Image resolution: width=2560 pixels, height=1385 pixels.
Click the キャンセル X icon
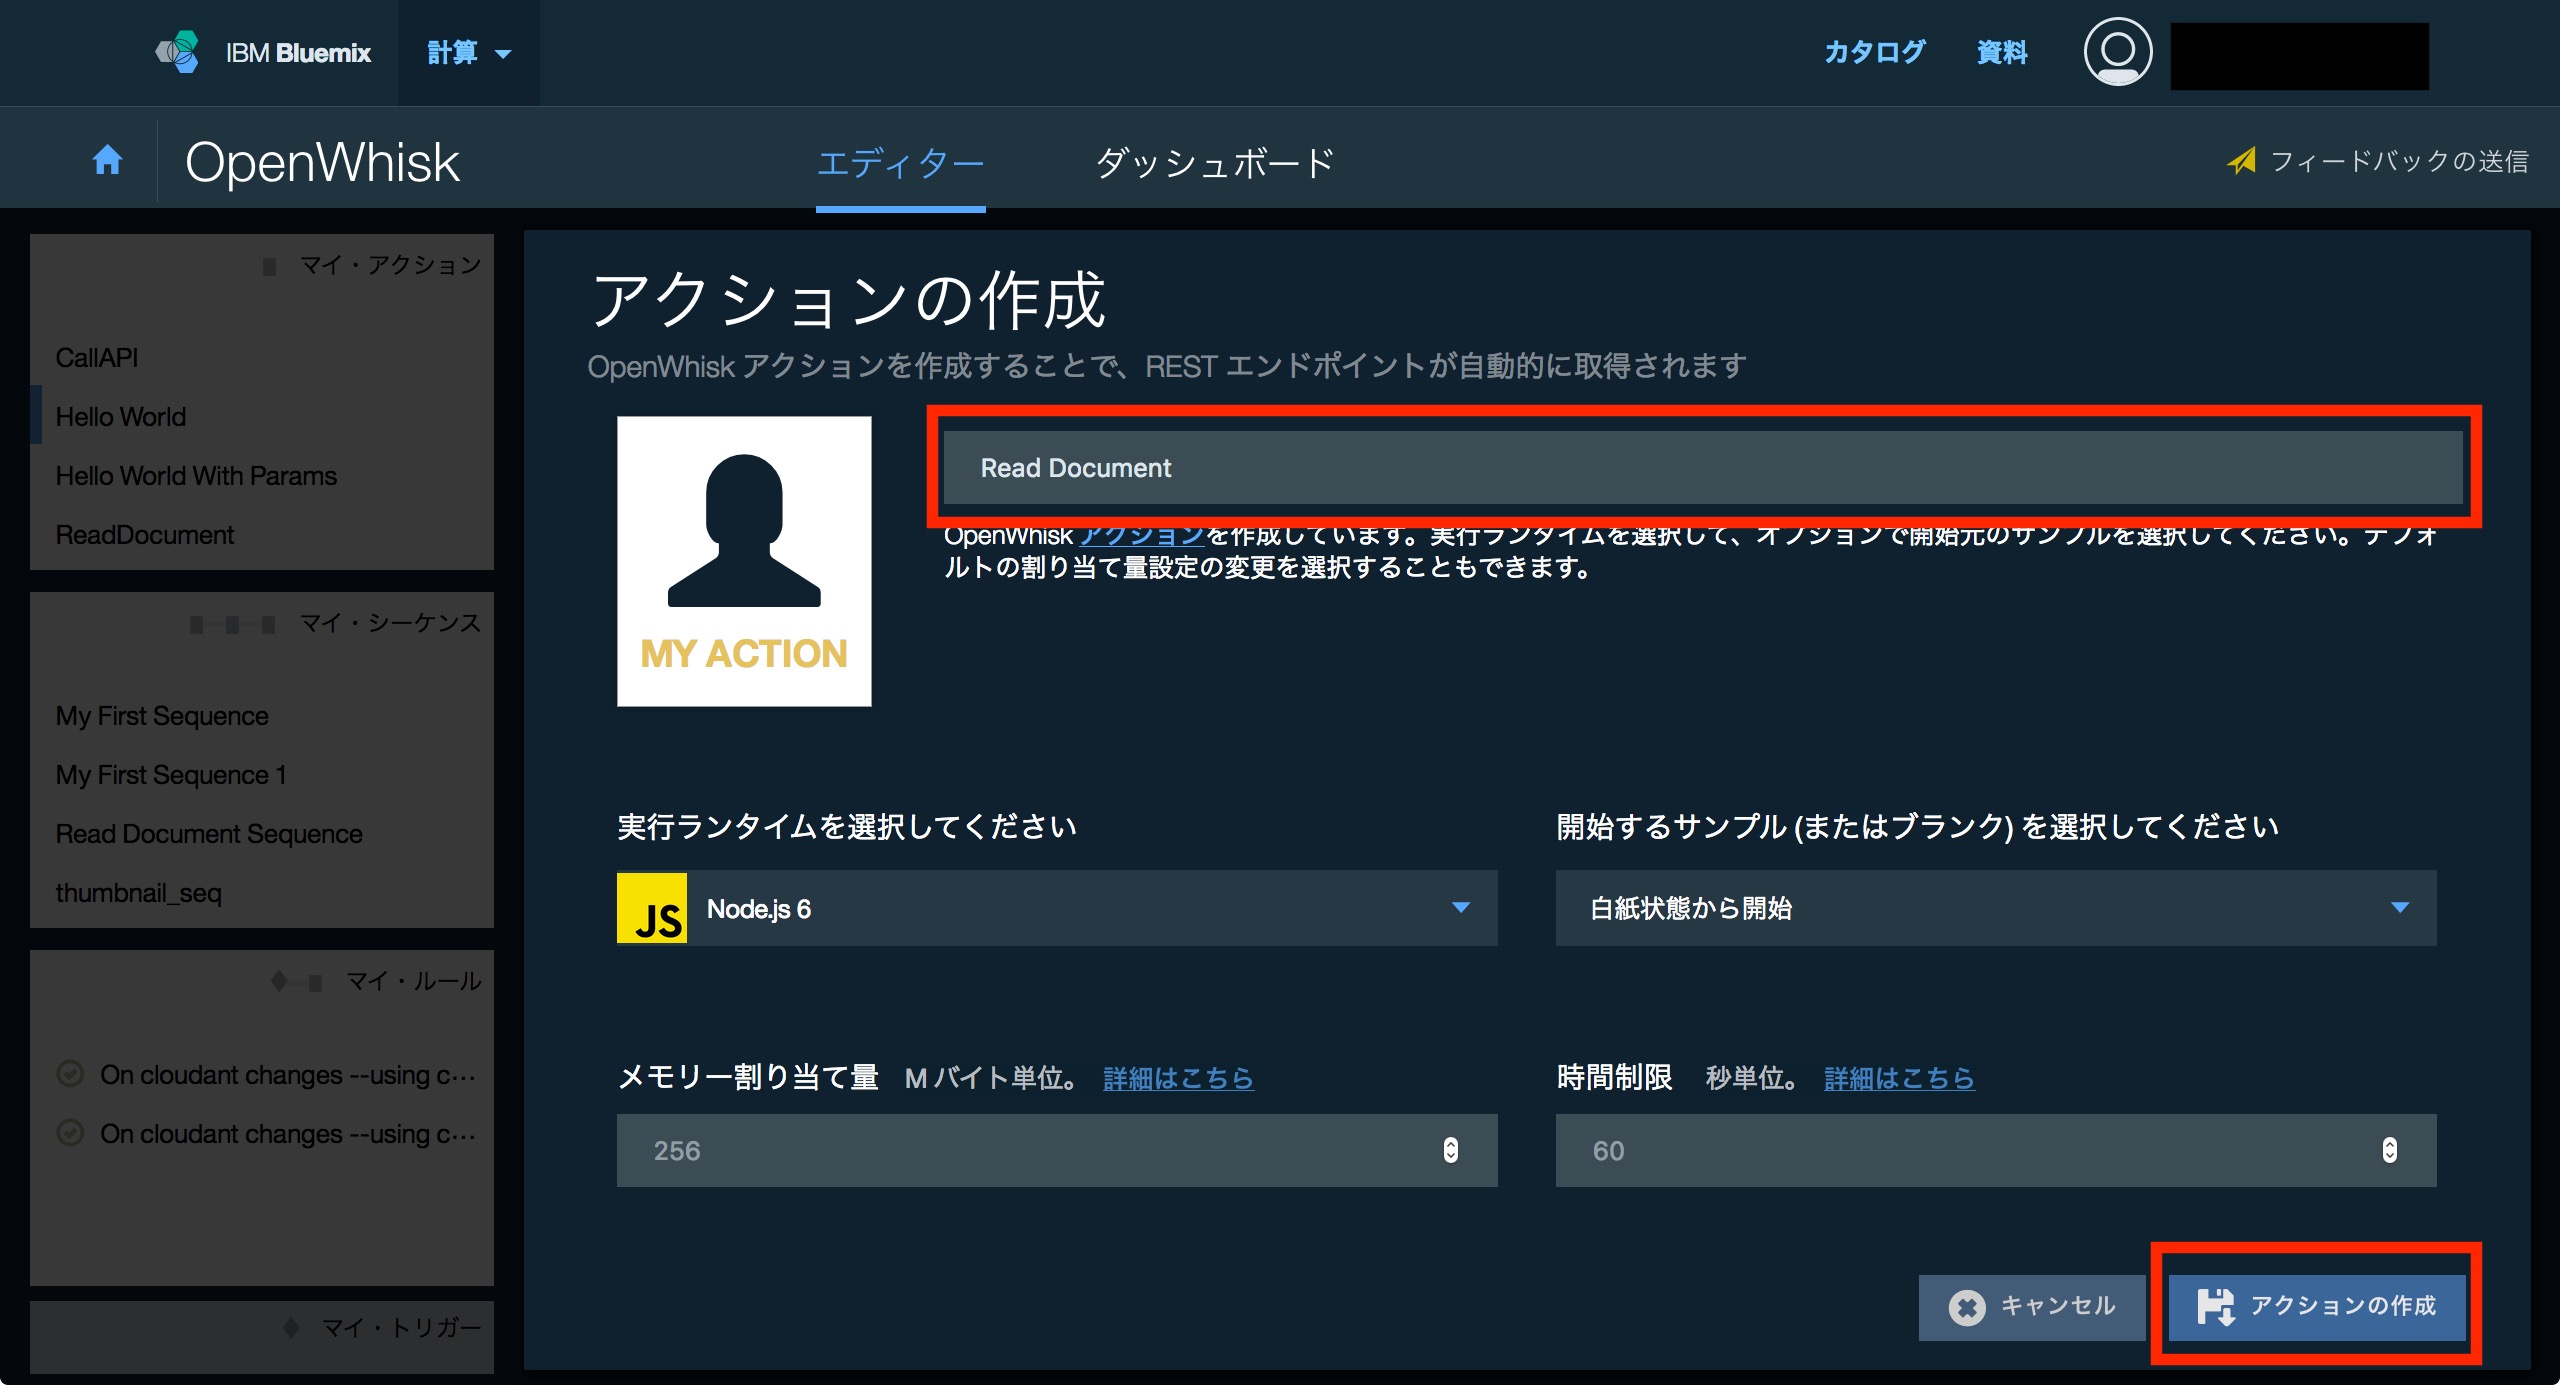(x=1967, y=1307)
